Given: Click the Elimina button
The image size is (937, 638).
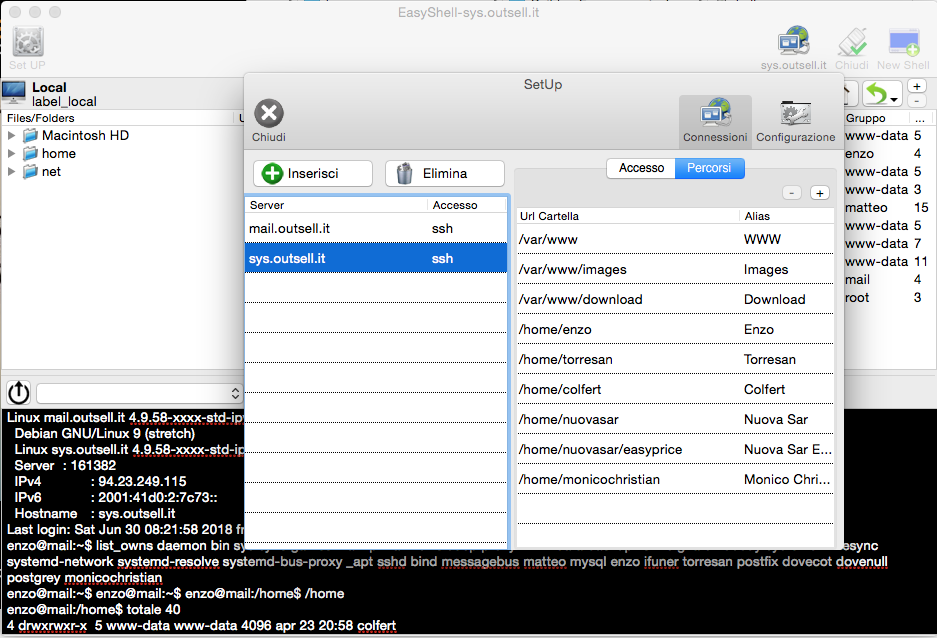Looking at the screenshot, I should click(x=445, y=173).
